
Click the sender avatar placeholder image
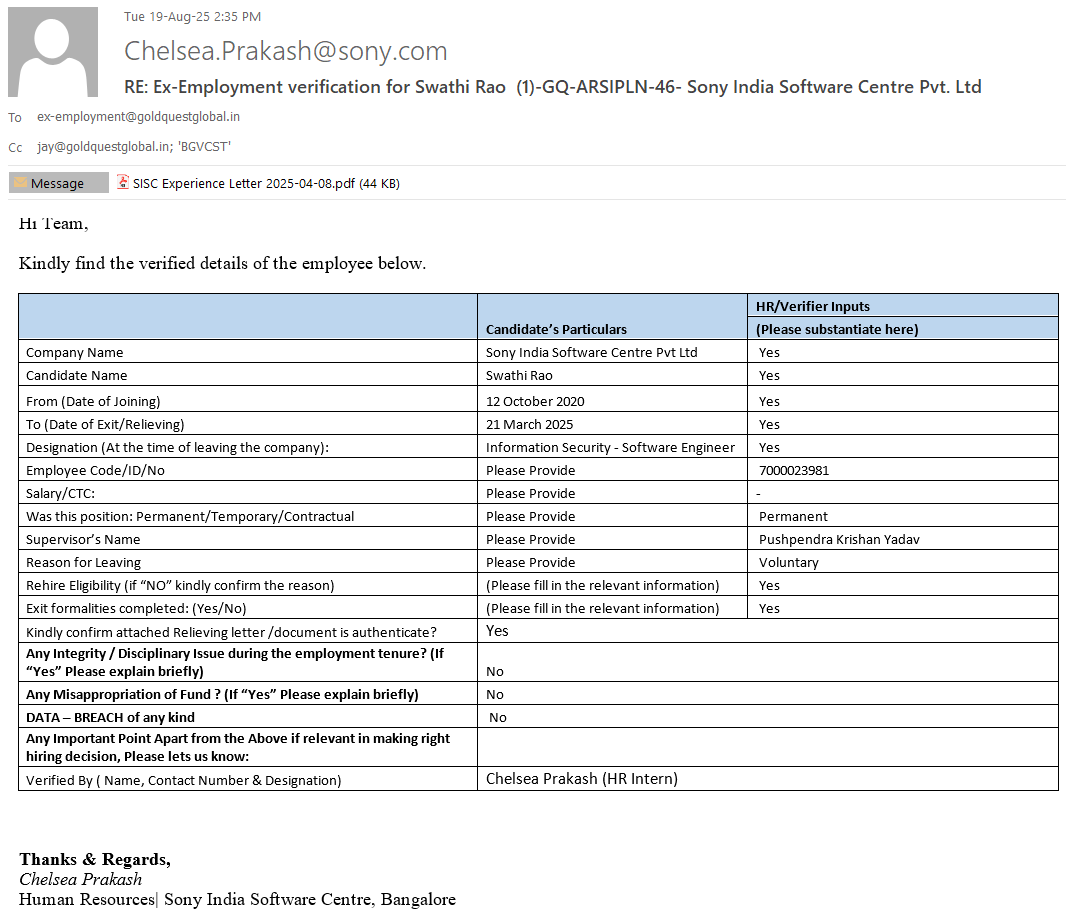[x=53, y=52]
